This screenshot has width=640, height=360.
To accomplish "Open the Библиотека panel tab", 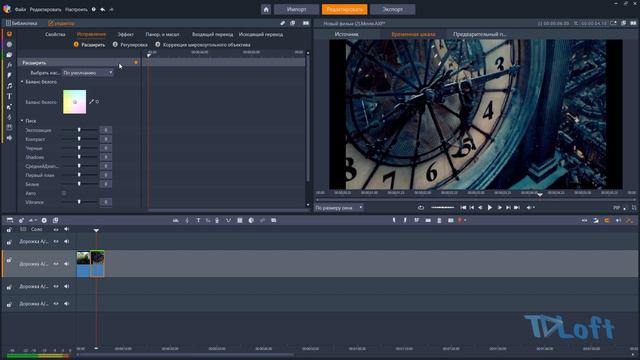I will [22, 23].
